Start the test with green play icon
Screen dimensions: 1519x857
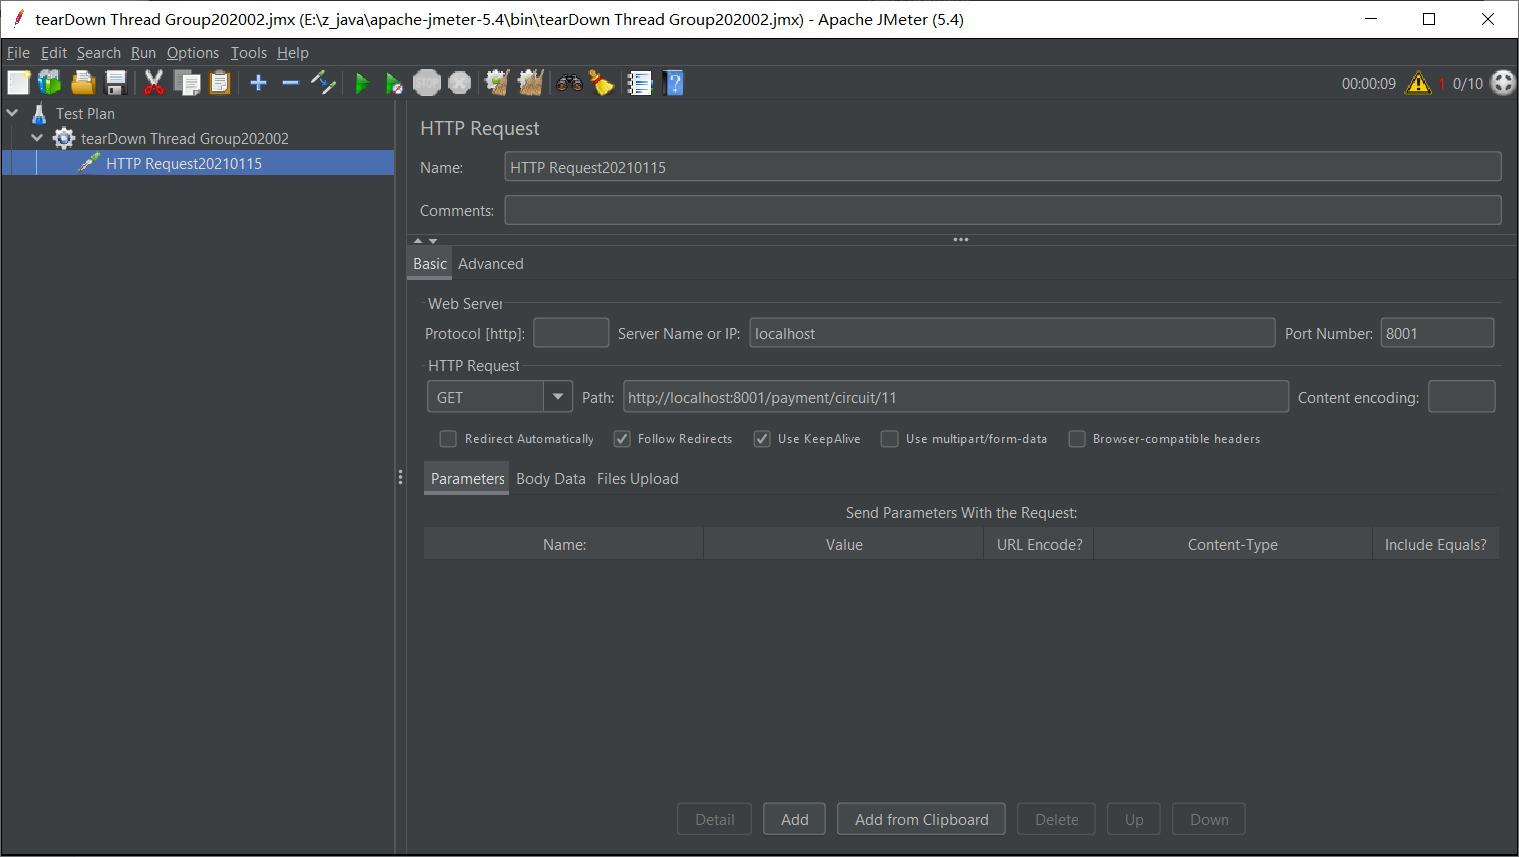click(x=362, y=83)
